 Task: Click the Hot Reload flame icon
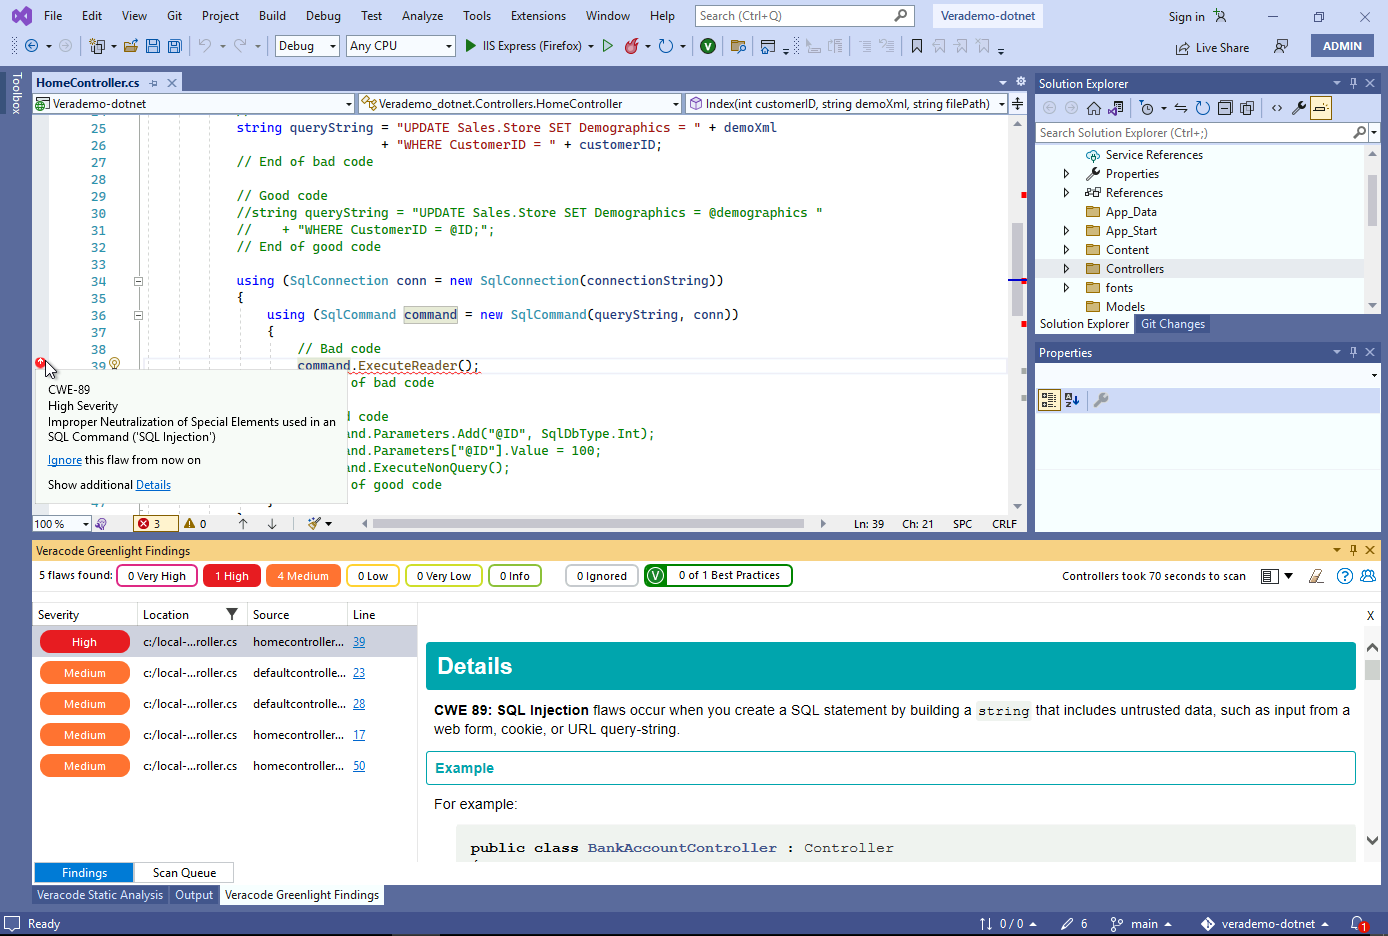631,46
